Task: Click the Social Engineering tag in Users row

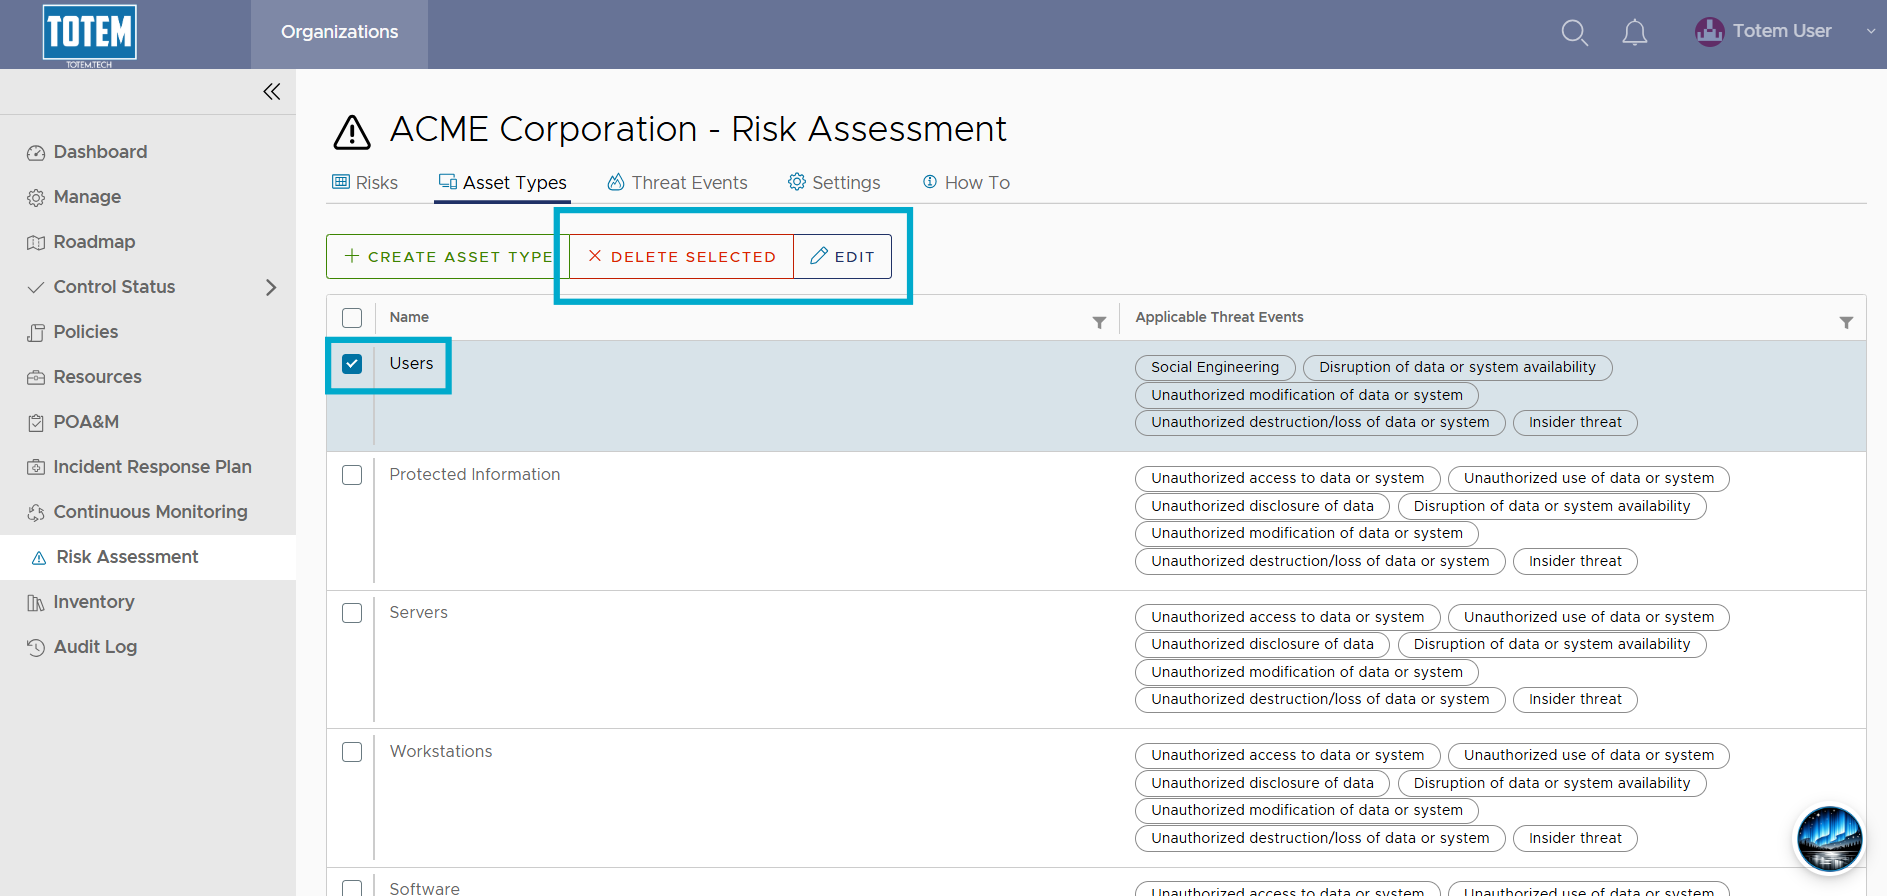Action: [x=1215, y=368]
